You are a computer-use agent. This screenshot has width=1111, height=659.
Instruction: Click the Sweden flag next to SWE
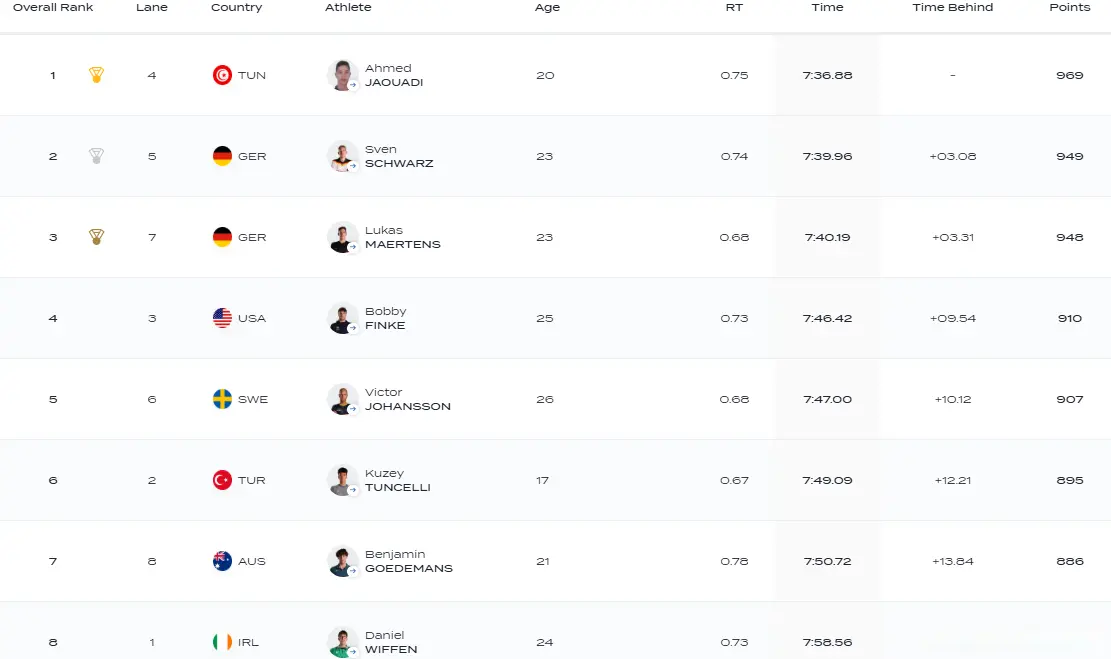222,399
